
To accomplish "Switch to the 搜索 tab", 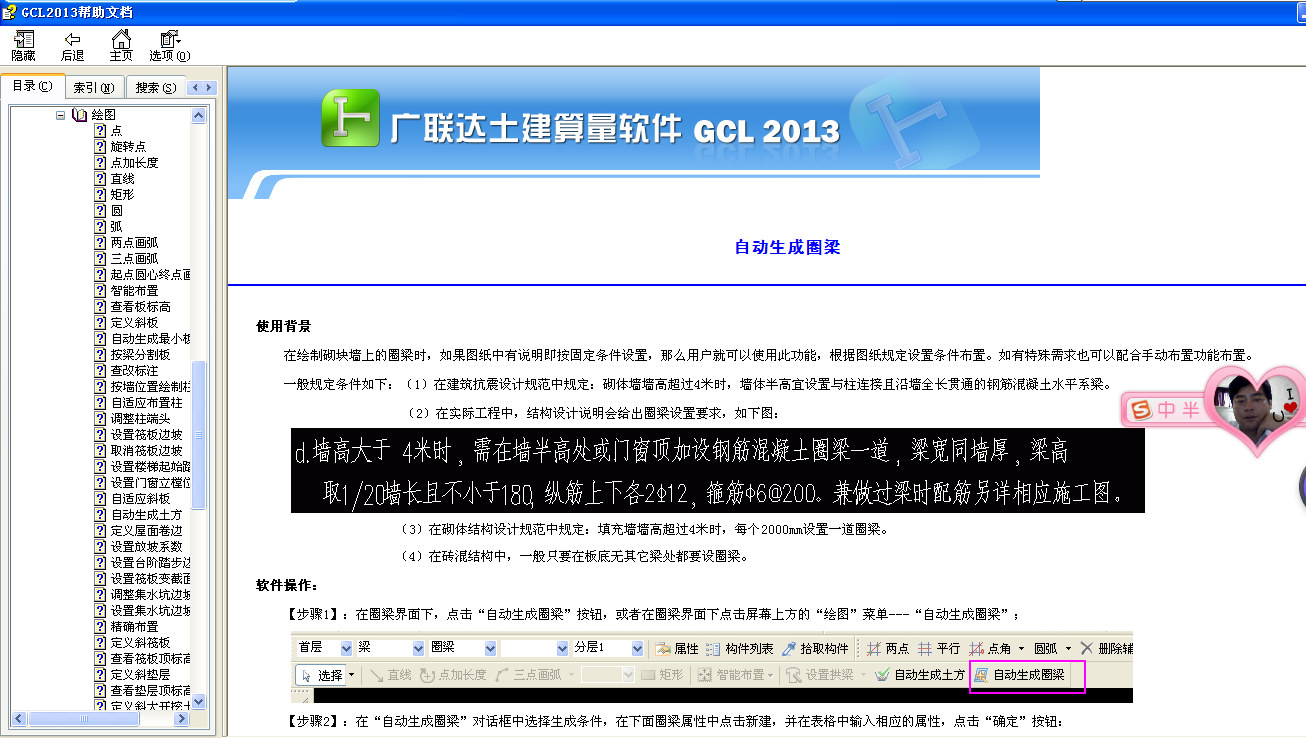I will point(155,87).
